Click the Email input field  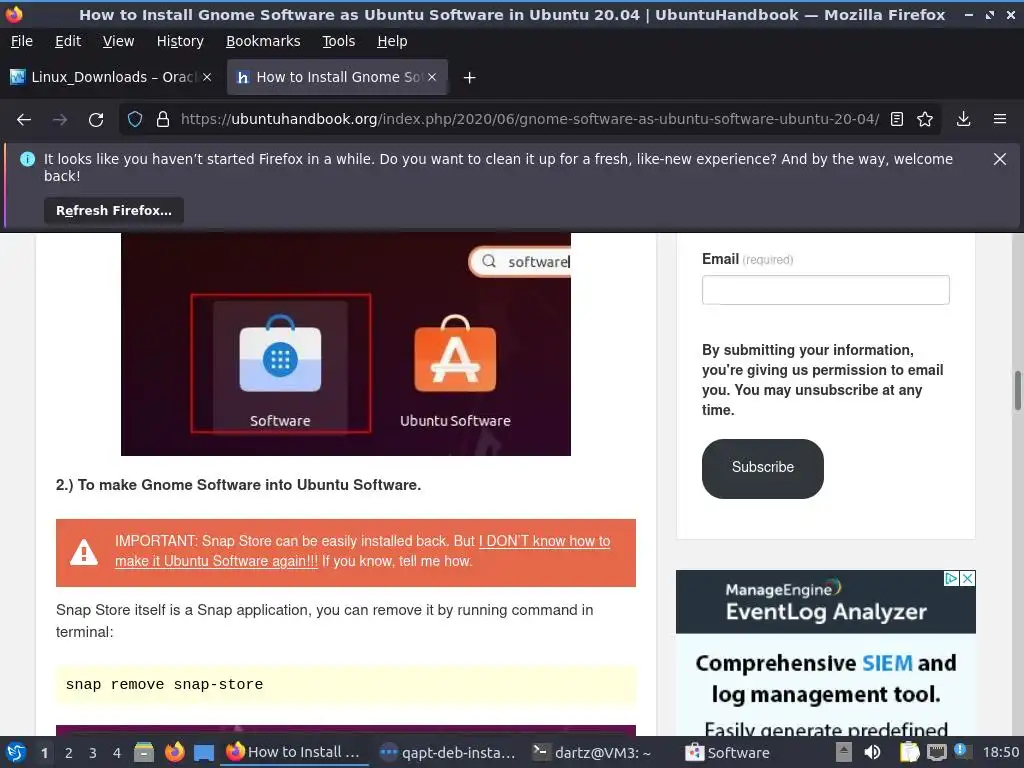(x=825, y=290)
